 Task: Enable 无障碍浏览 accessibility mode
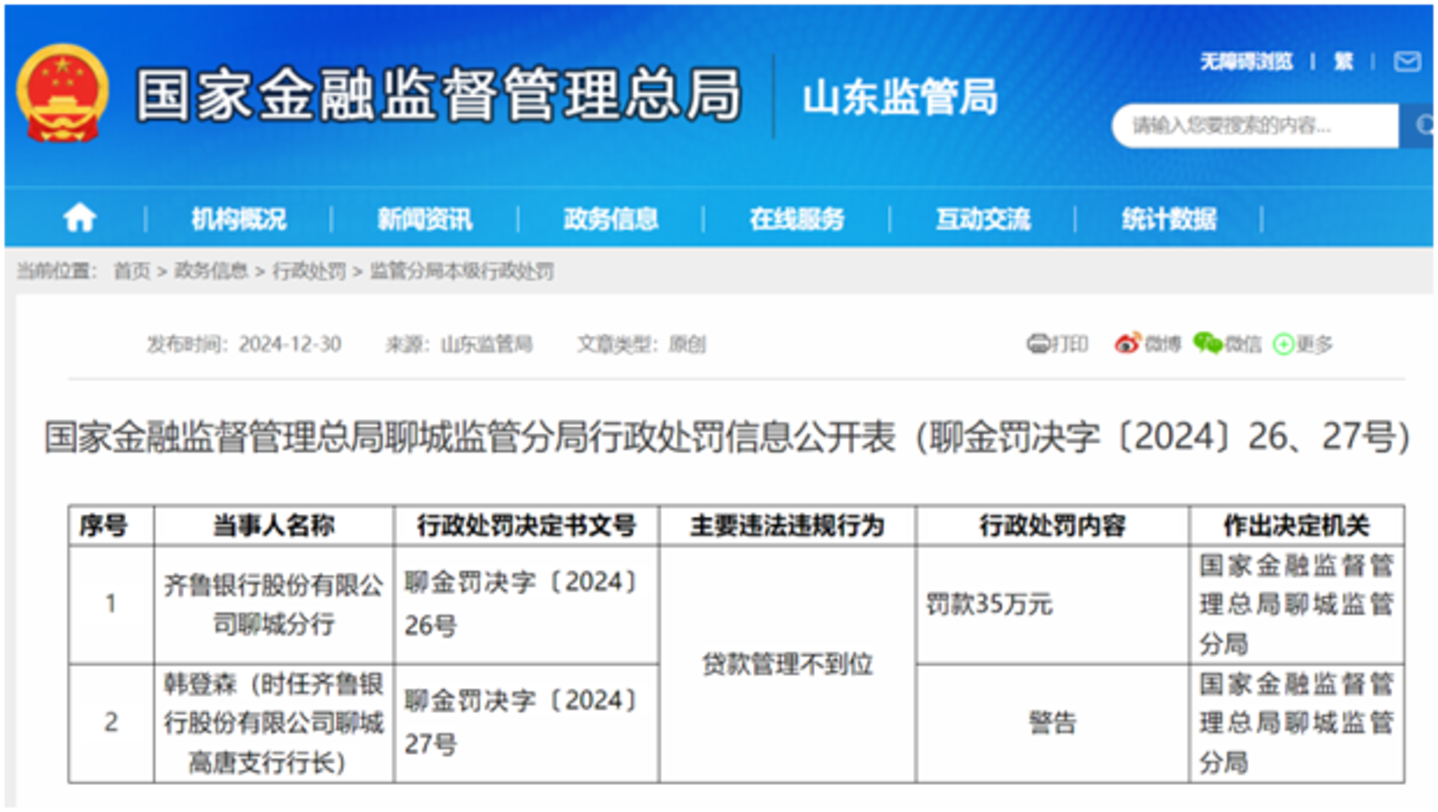(x=1246, y=62)
